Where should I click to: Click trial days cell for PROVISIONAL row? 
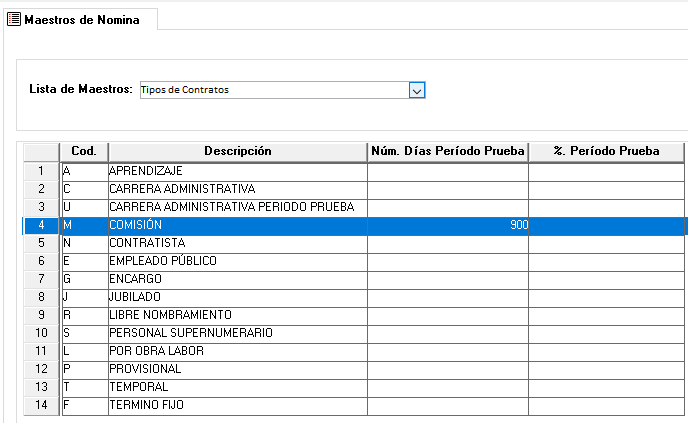(447, 369)
